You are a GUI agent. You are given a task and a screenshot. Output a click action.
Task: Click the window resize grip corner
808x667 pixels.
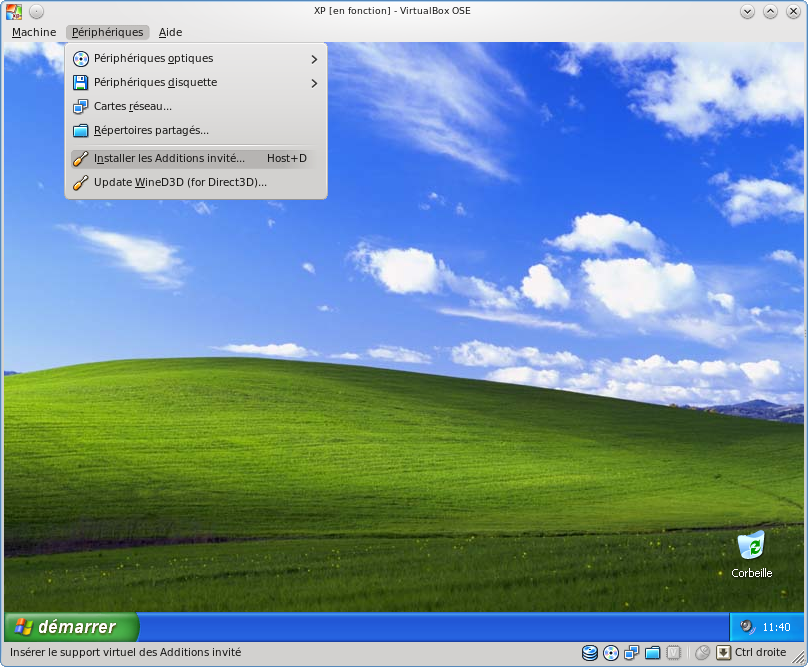pos(800,659)
